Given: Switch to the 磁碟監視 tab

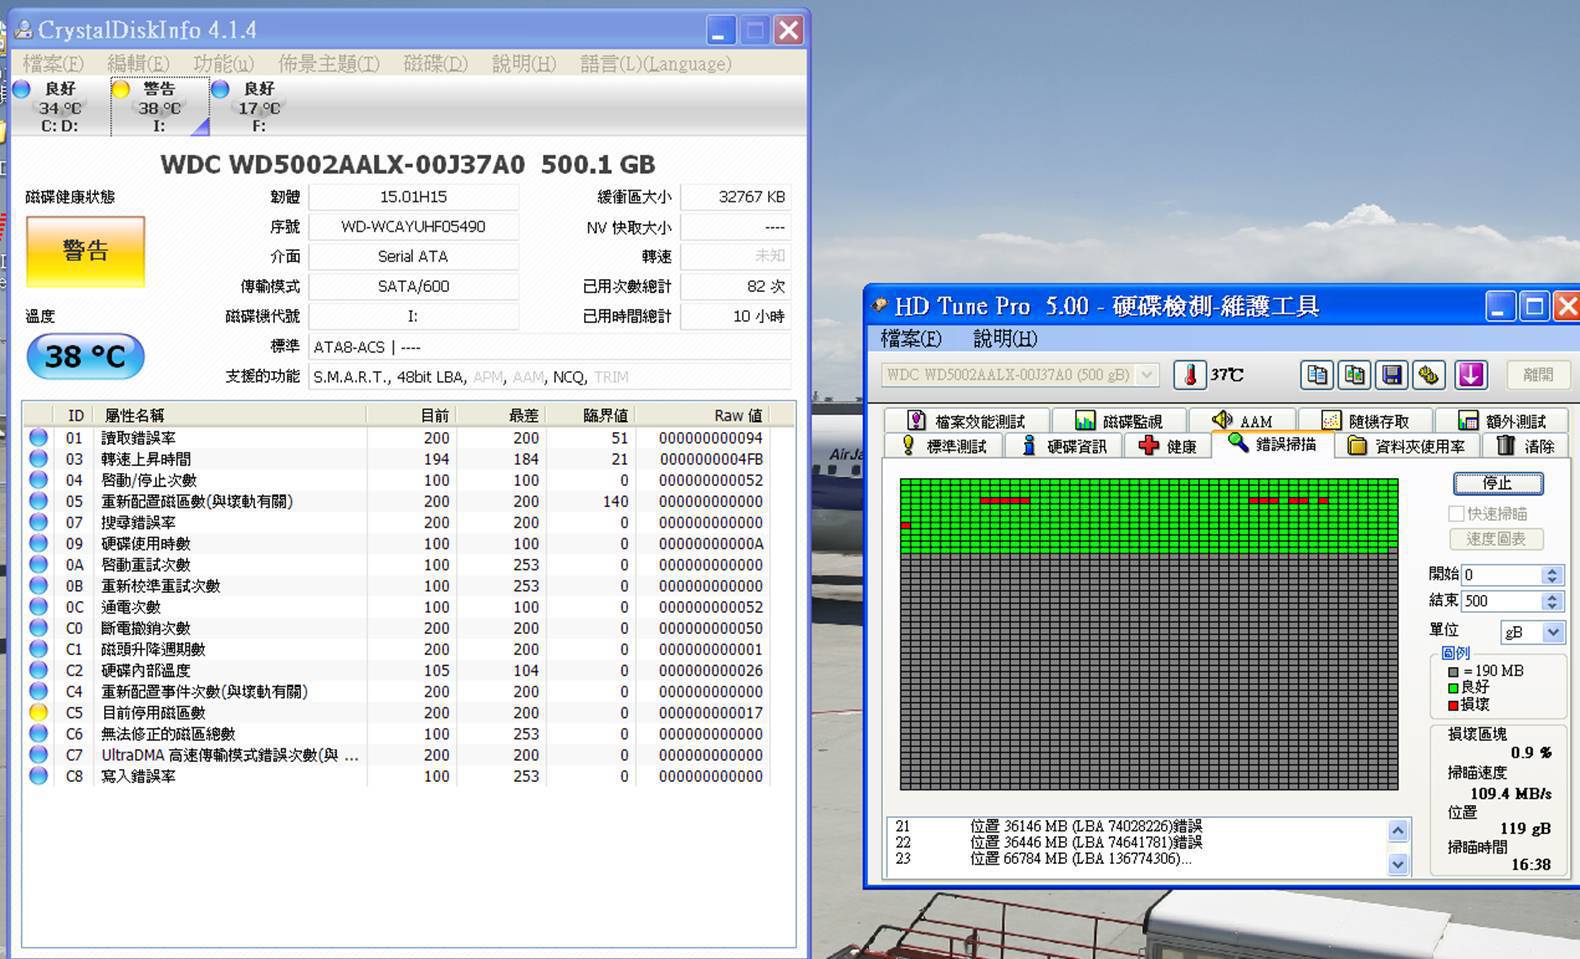Looking at the screenshot, I should (1119, 421).
